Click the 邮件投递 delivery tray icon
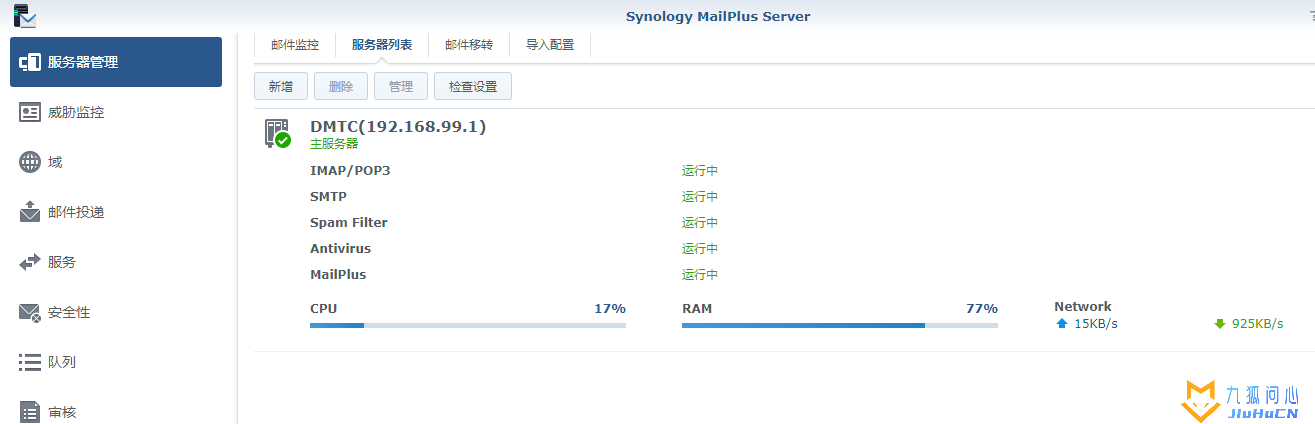 click(x=30, y=212)
